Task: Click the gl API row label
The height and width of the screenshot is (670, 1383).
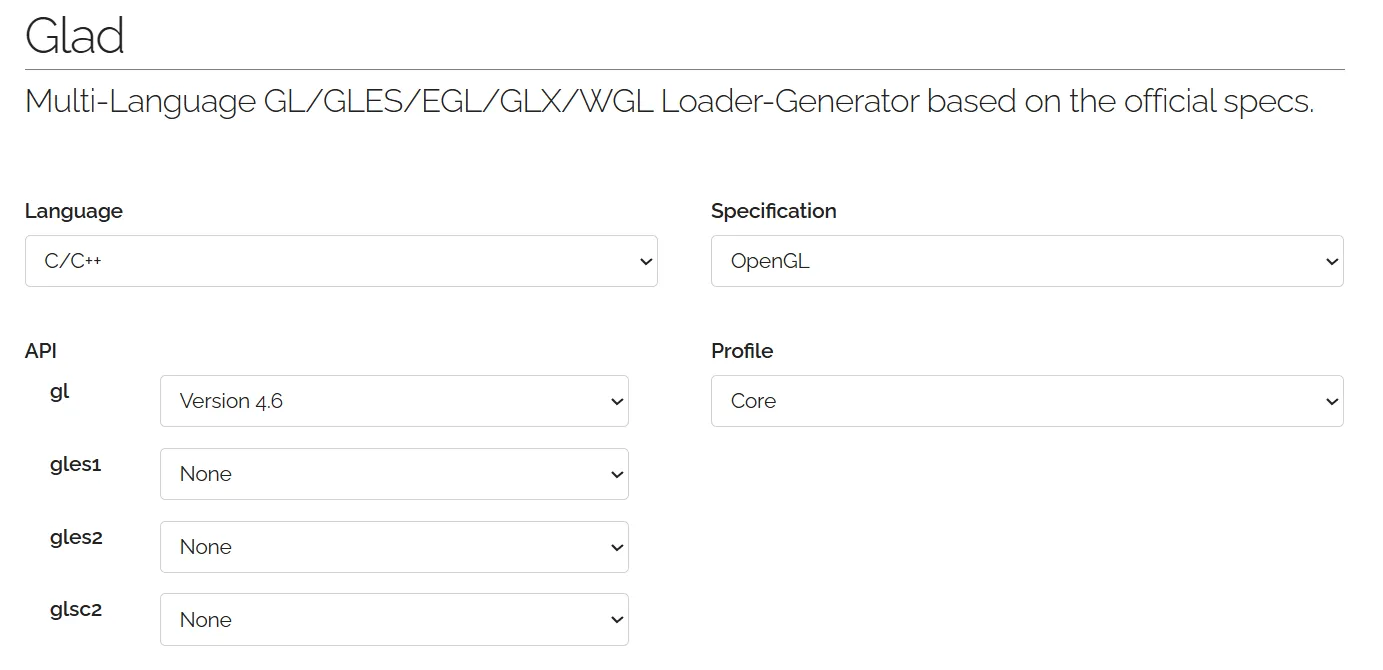Action: [x=59, y=391]
